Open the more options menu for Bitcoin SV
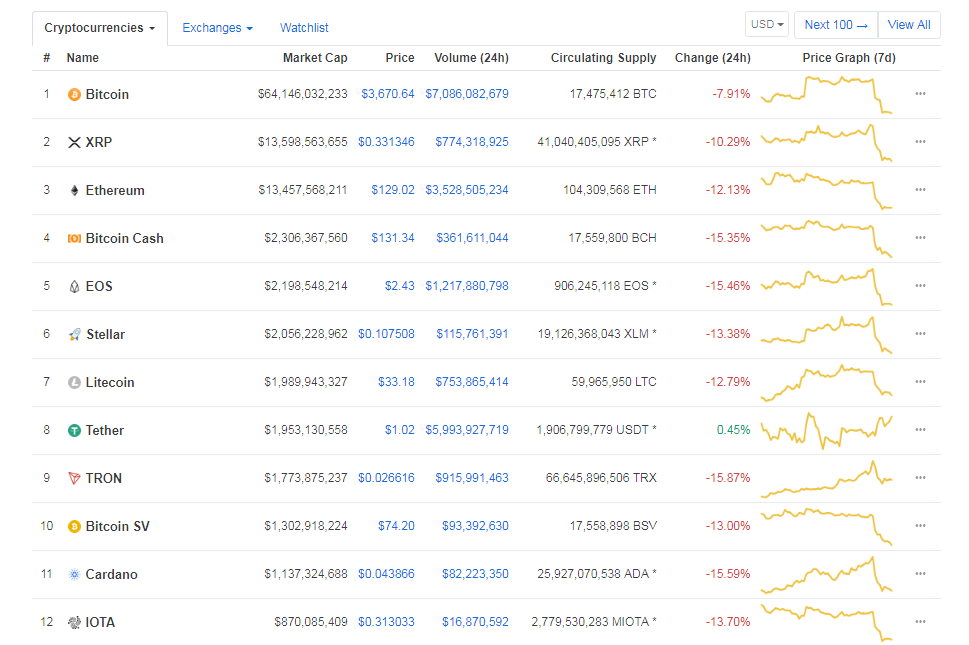This screenshot has width=969, height=645. point(920,526)
